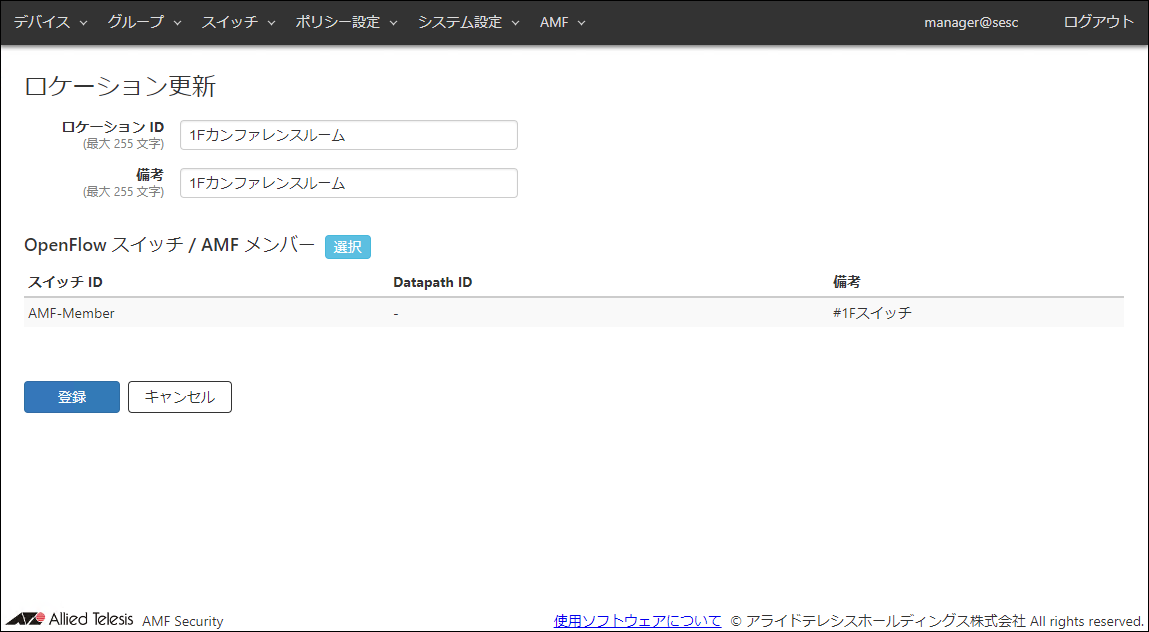1149x632 pixels.
Task: Expand the AMF dropdown in the top bar
Action: [x=562, y=22]
